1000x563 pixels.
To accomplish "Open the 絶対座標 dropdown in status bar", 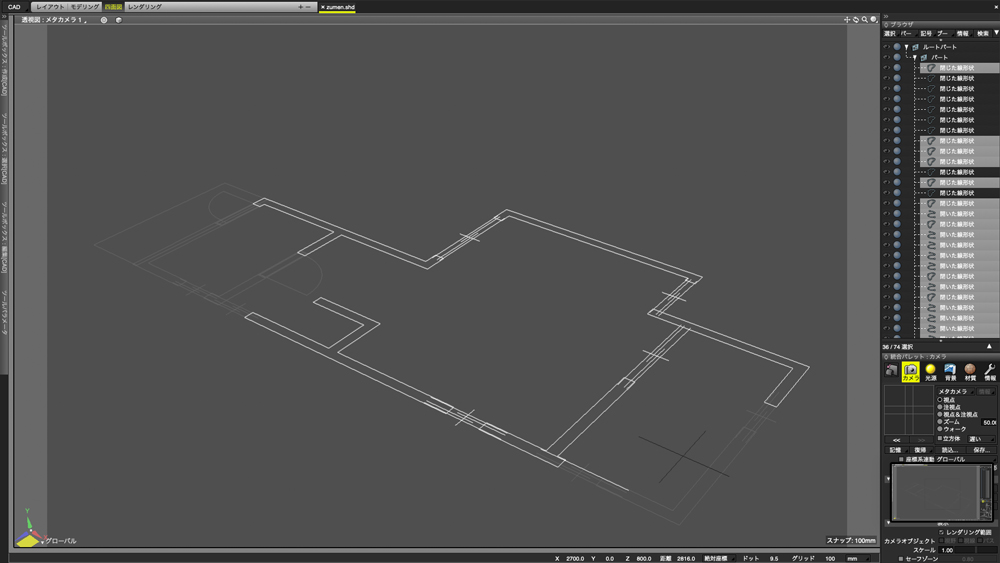I will point(718,559).
